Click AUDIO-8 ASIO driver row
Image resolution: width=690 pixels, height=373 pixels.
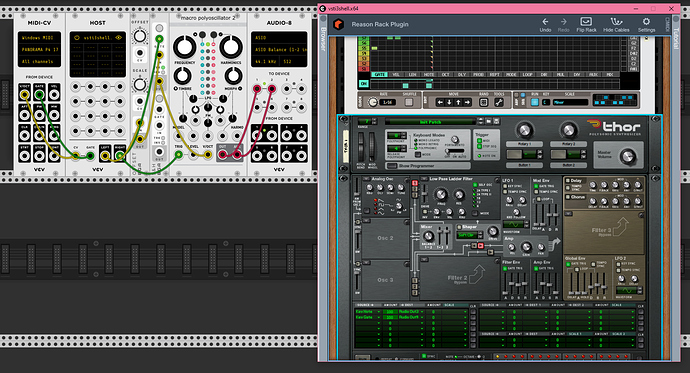click(x=279, y=38)
